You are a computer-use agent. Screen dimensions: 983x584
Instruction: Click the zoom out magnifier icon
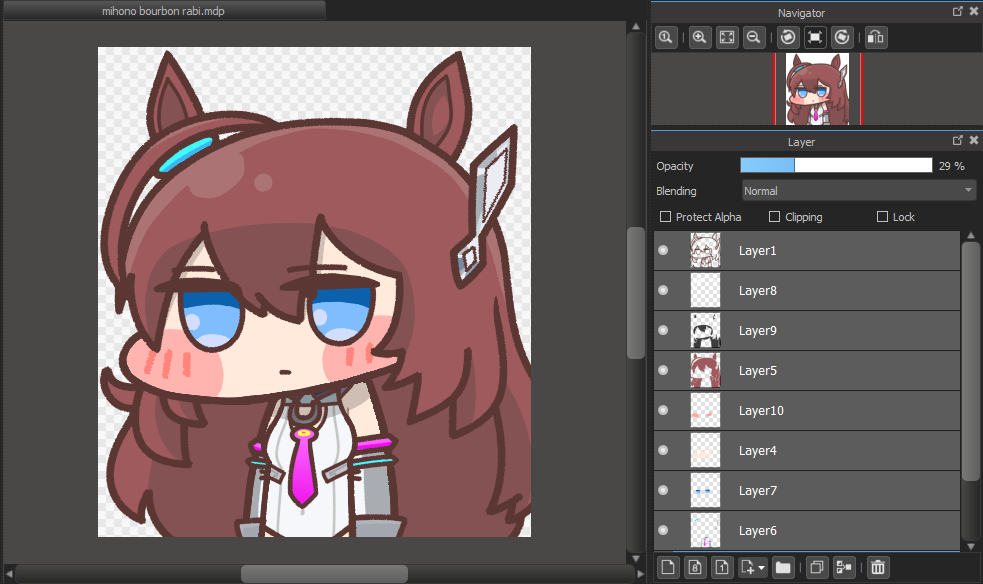tap(754, 38)
